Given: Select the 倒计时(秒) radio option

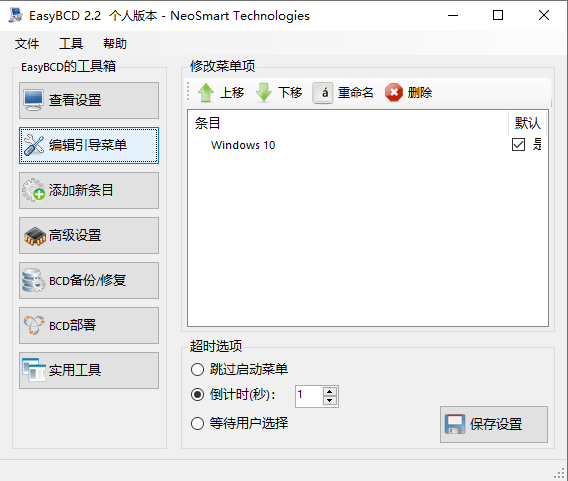Looking at the screenshot, I should [197, 394].
